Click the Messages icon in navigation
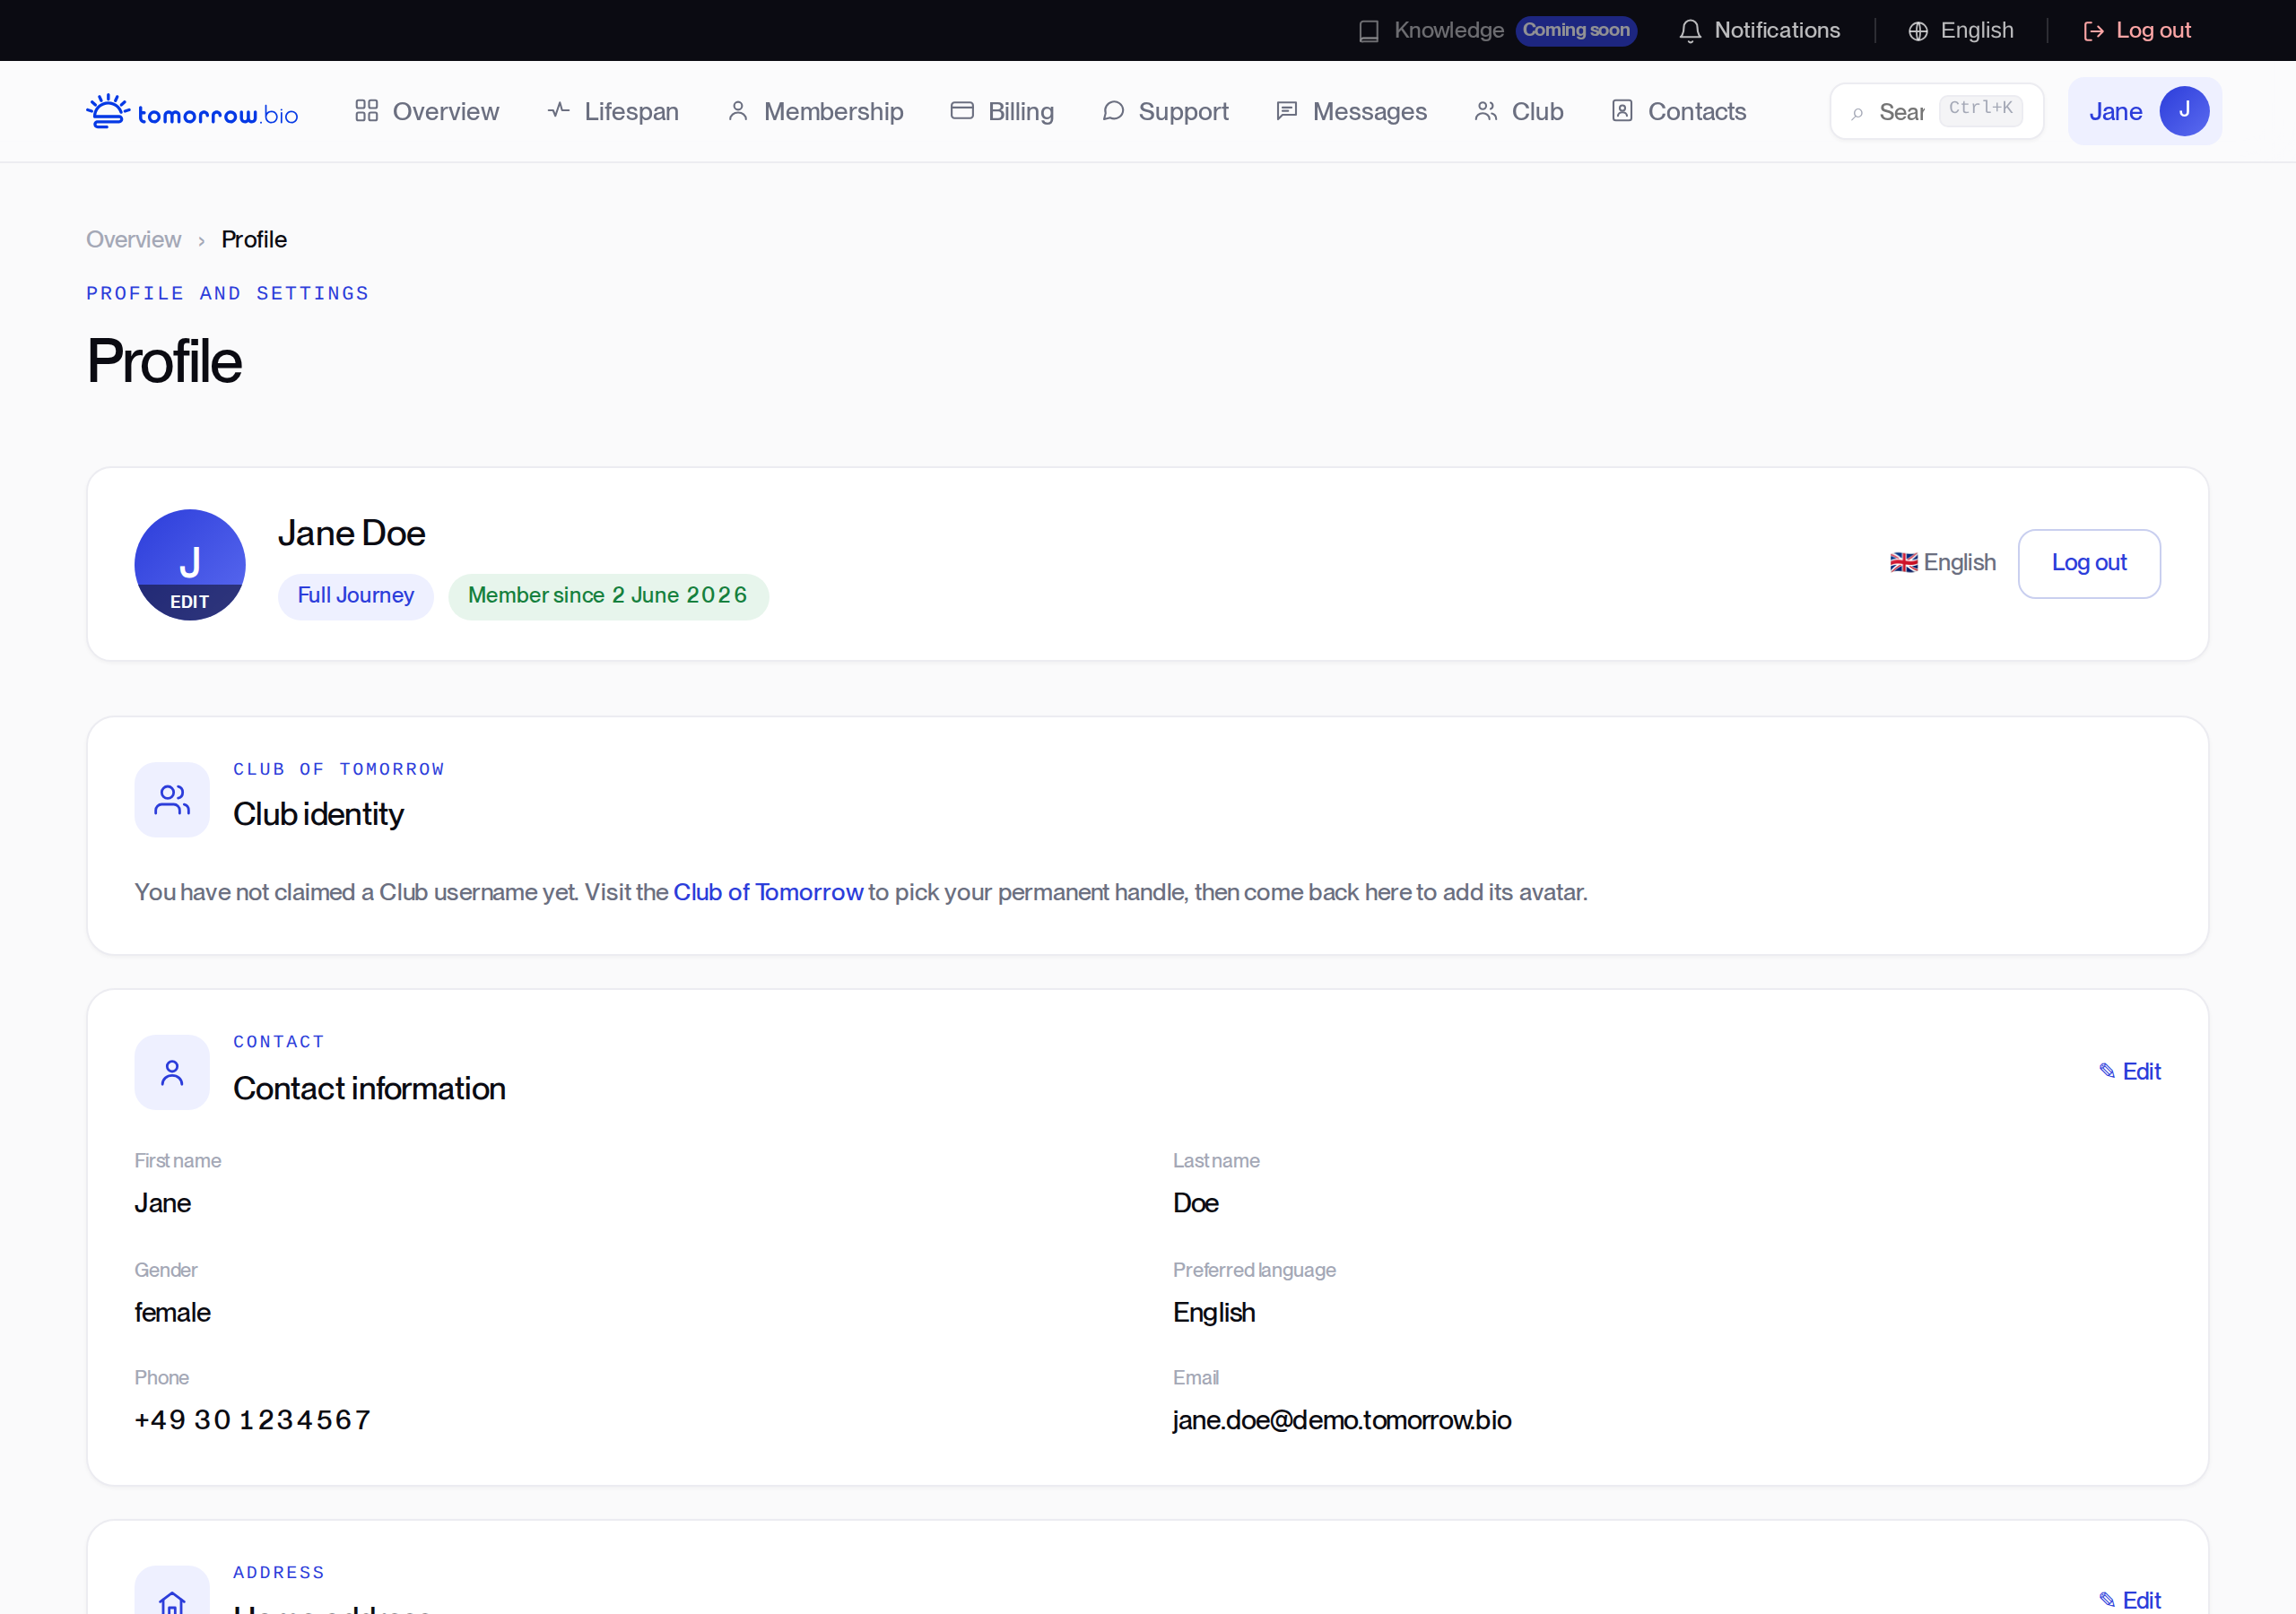 click(1287, 111)
